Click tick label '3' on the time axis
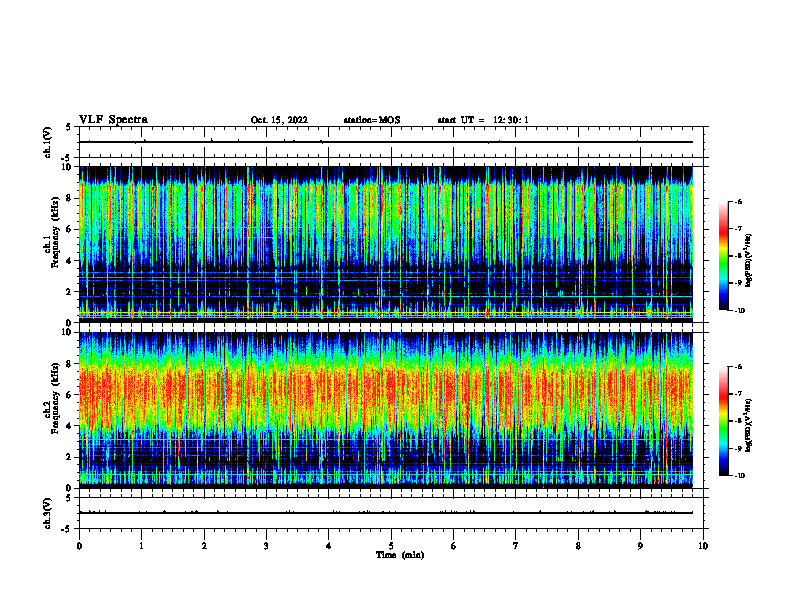Image resolution: width=792 pixels, height=612 pixels. coord(266,546)
